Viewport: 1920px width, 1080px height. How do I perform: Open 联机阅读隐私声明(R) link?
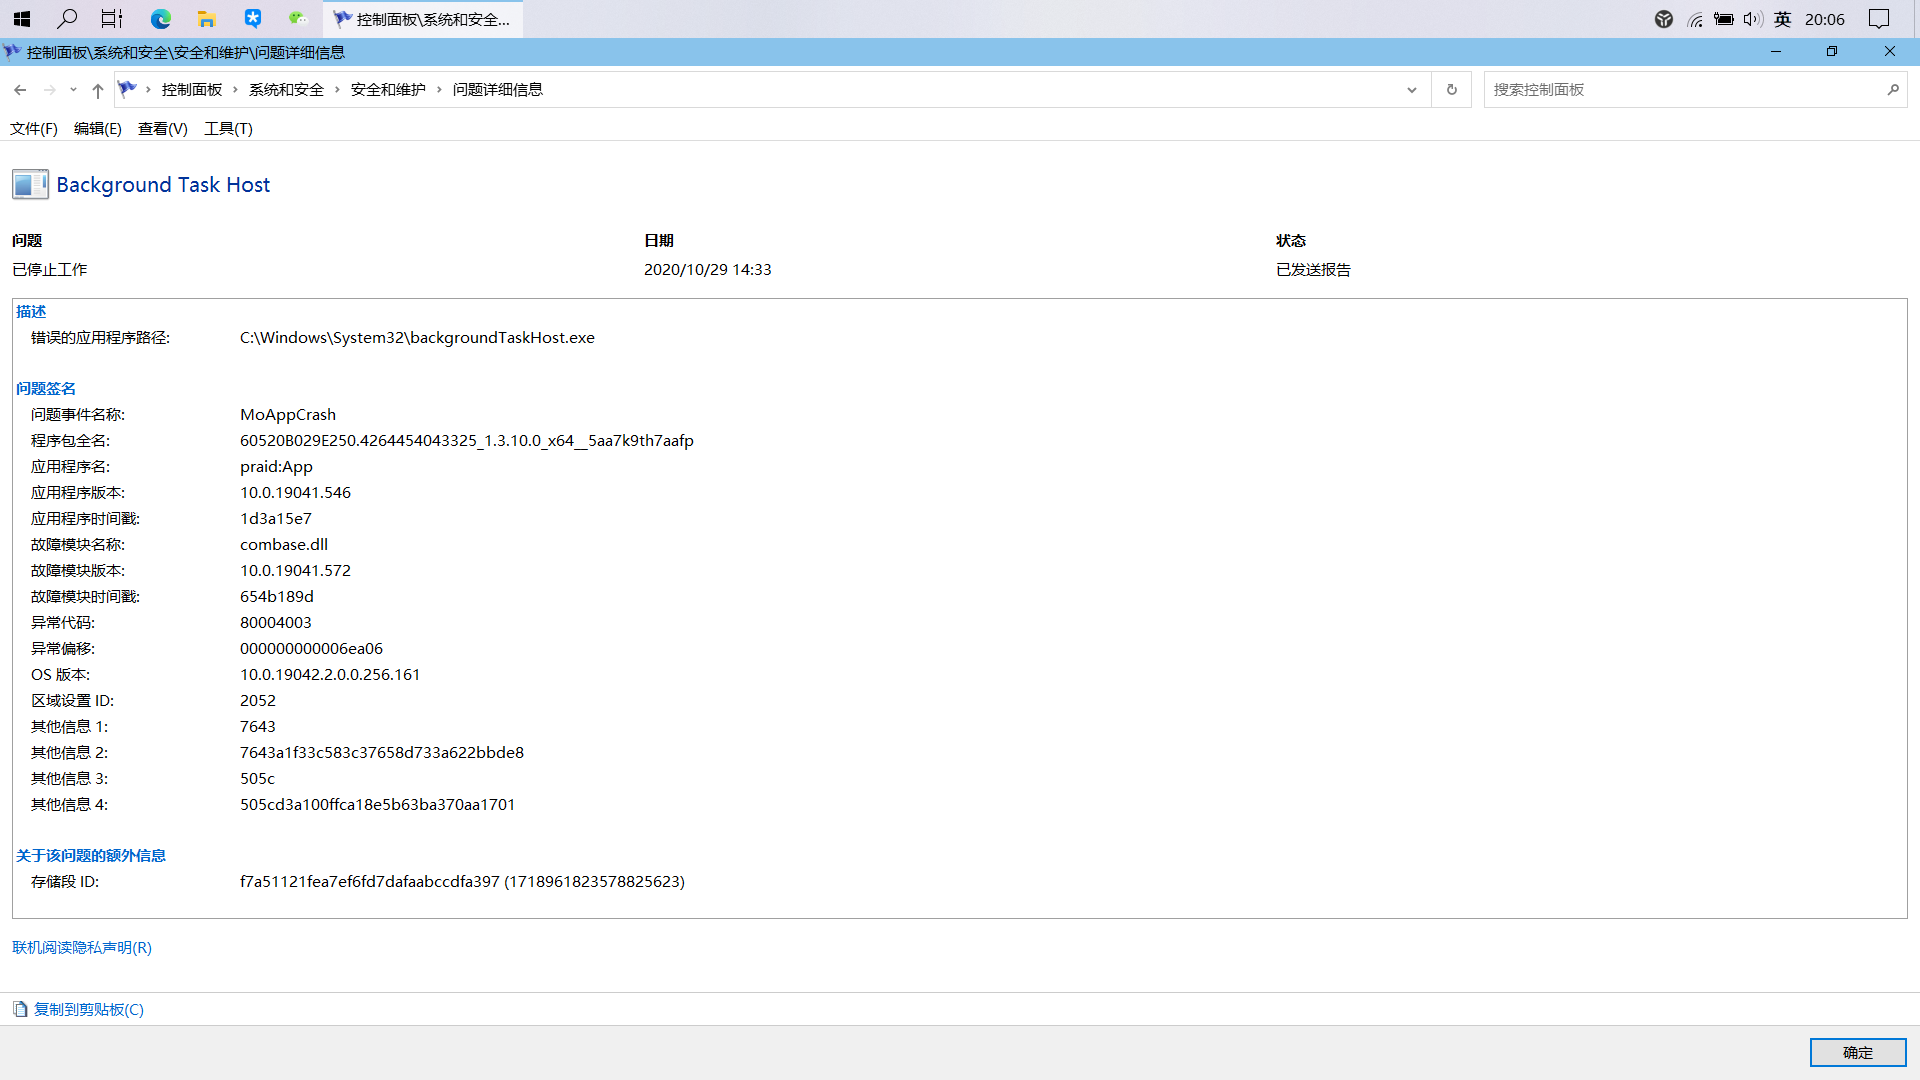[x=82, y=948]
